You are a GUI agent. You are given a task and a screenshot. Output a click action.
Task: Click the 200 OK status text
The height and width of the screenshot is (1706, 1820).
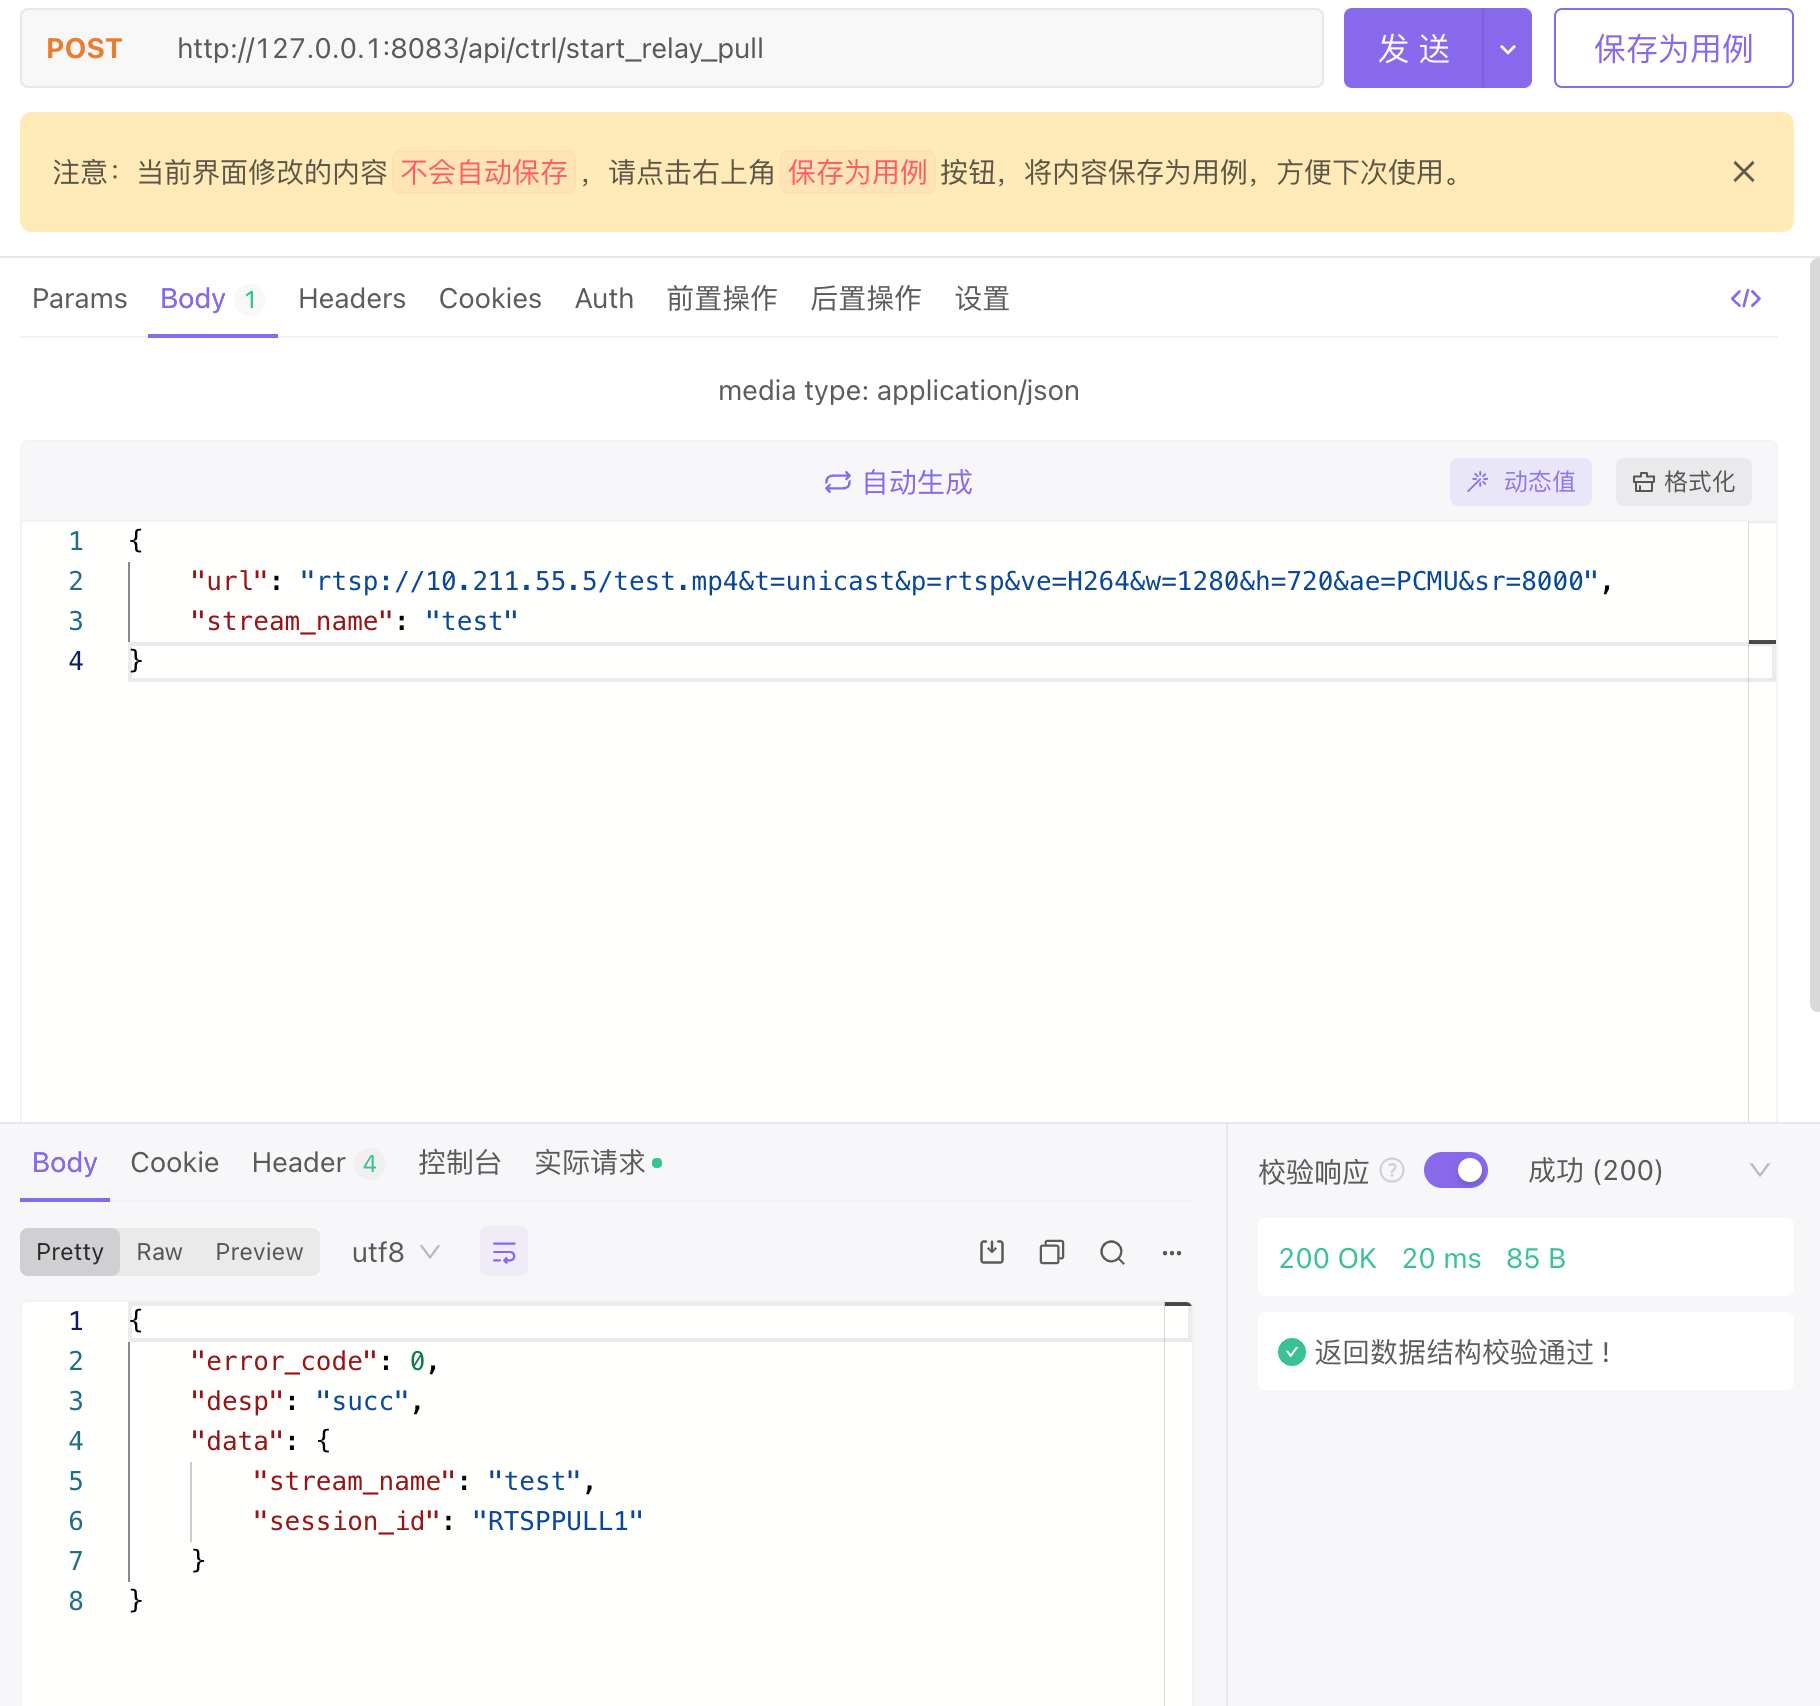point(1327,1258)
